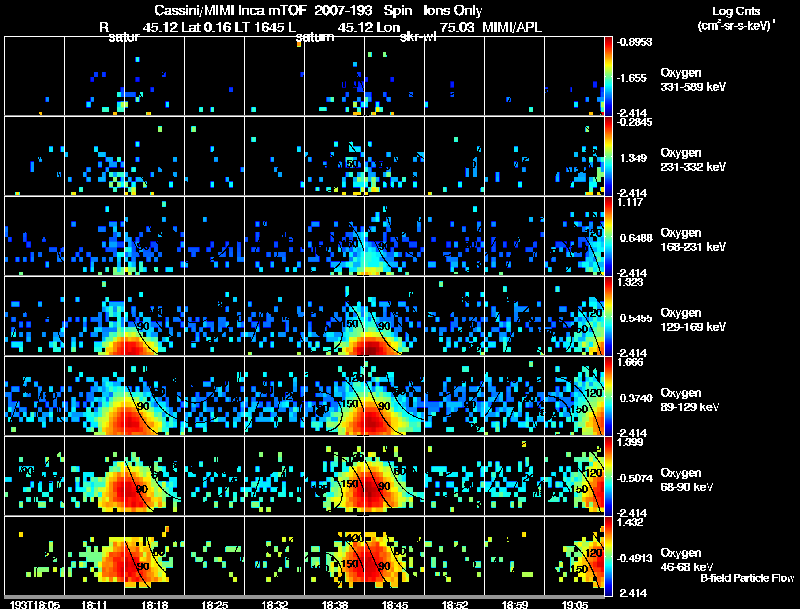Viewport: 800px width, 609px height.
Task: Click the 'Log Cnts' legend heading
Action: [736, 11]
